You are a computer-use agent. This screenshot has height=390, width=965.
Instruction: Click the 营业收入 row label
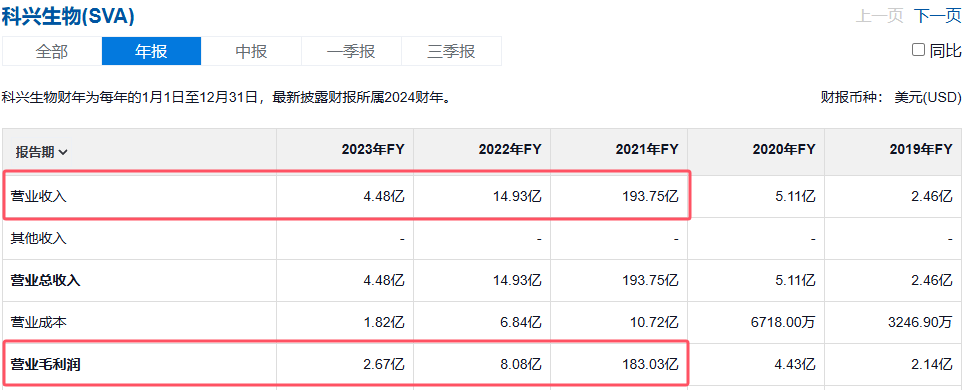click(x=38, y=197)
